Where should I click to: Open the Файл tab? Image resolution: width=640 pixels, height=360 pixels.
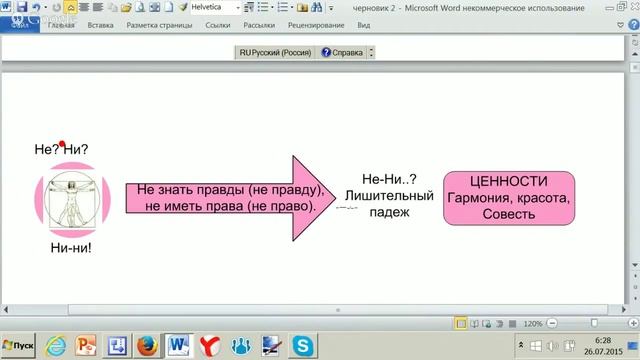20,24
